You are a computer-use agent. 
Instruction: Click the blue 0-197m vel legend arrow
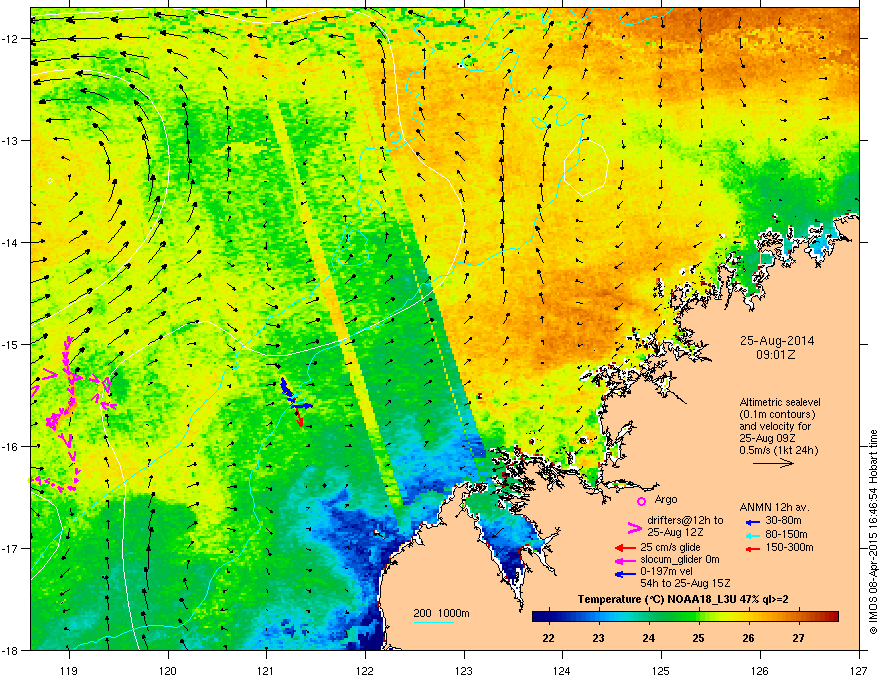click(625, 574)
